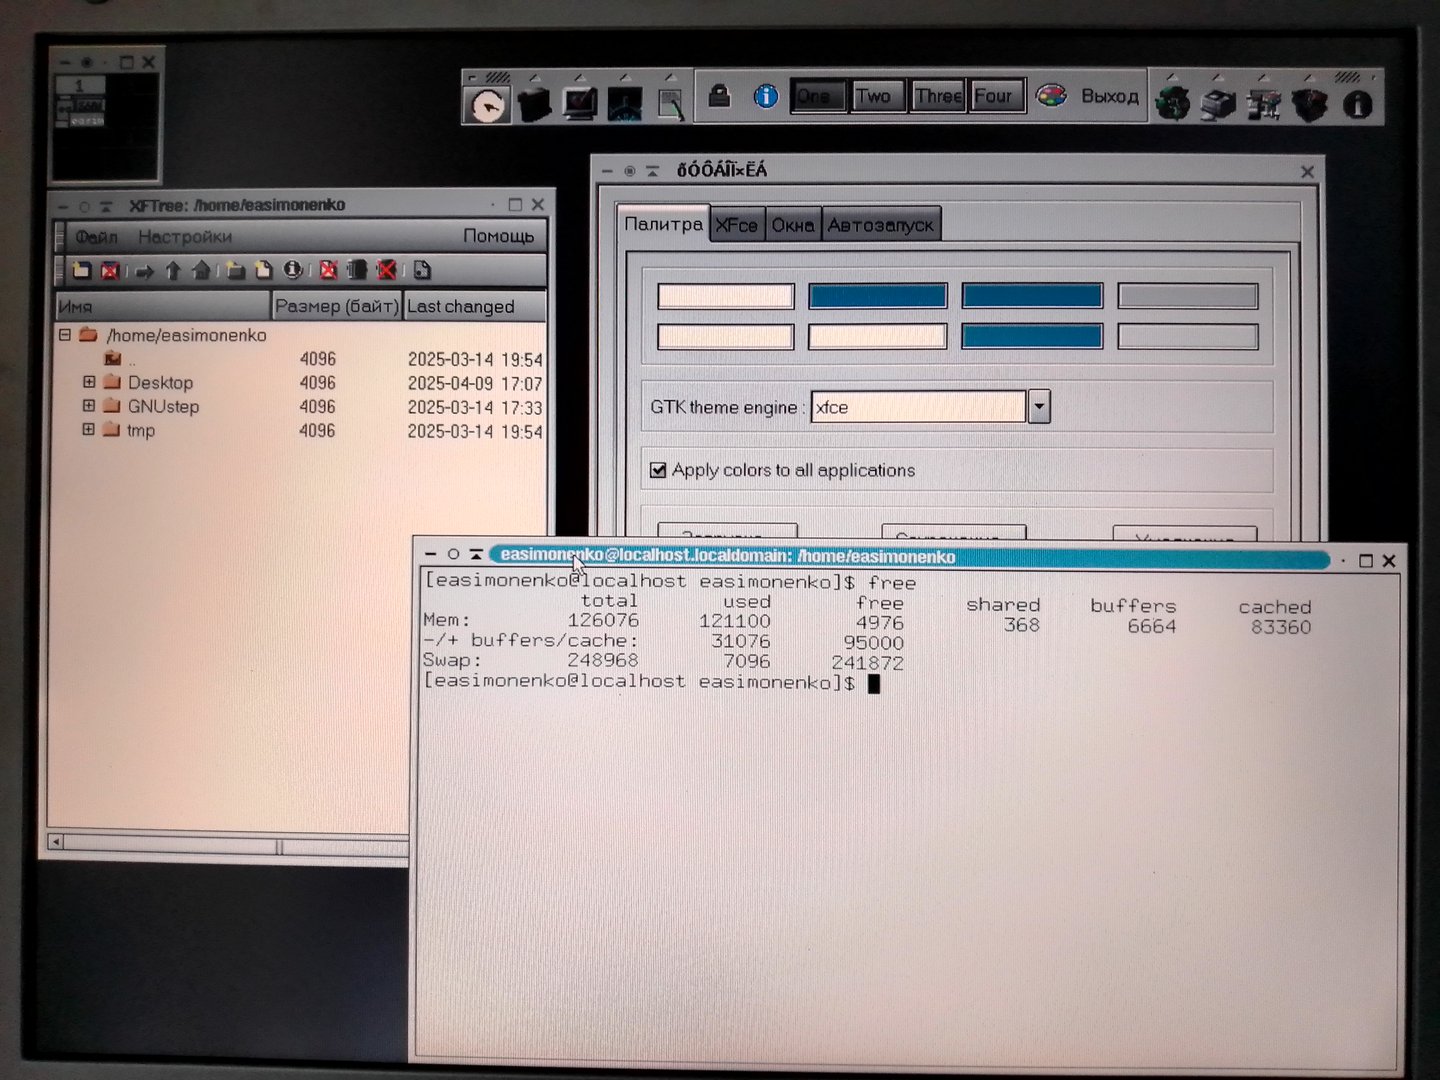Viewport: 1440px width, 1080px height.
Task: Open the Файл menu in XFTree
Action: pos(96,237)
